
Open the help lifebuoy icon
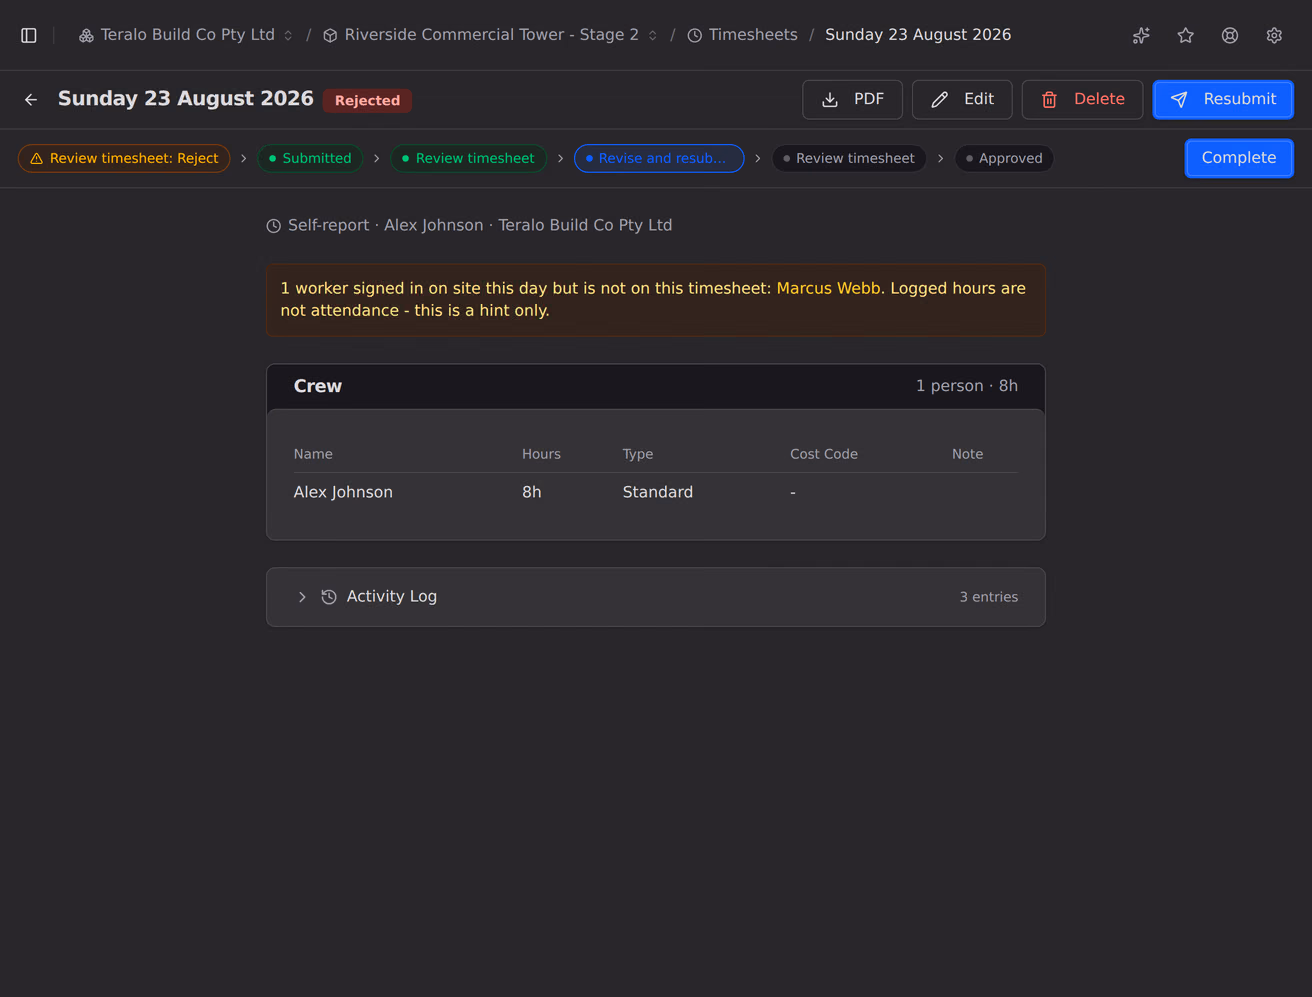pos(1230,35)
